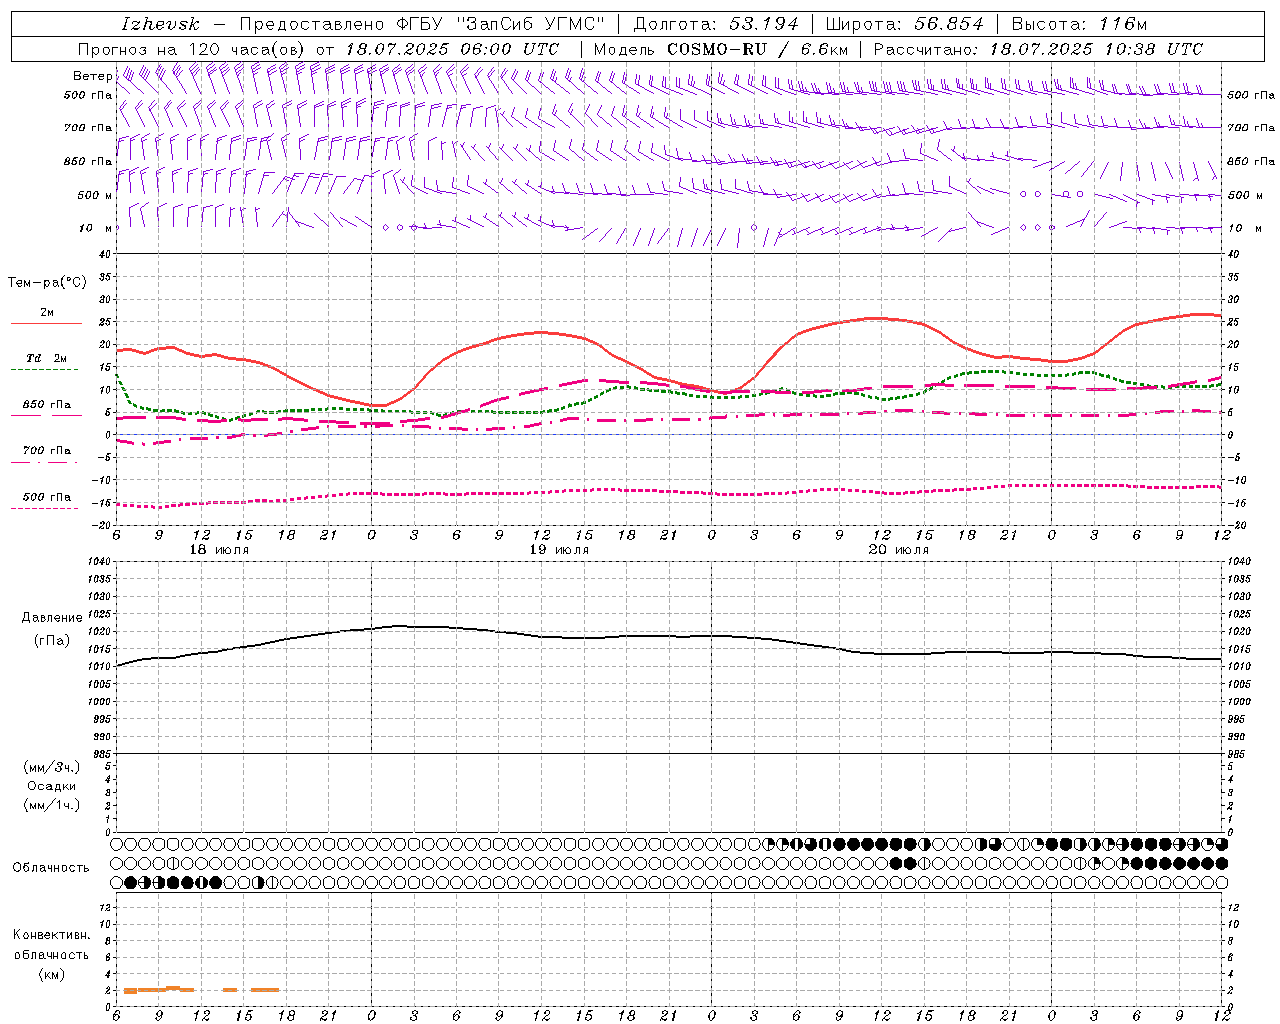
Task: Click the "Ветер" wind panel label
Action: click(x=93, y=76)
